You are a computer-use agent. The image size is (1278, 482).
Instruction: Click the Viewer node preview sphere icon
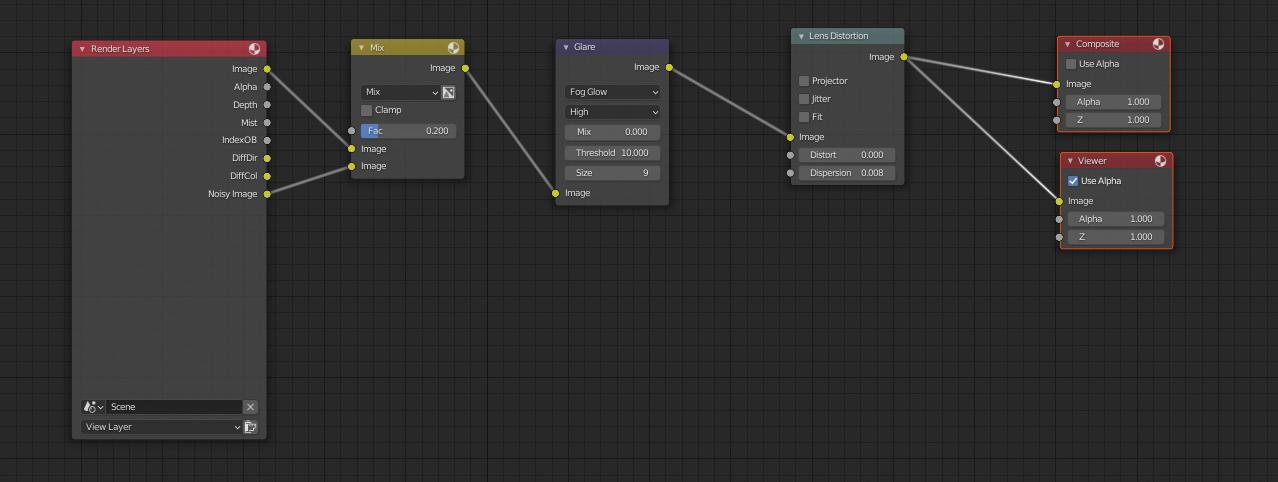[x=1160, y=161]
